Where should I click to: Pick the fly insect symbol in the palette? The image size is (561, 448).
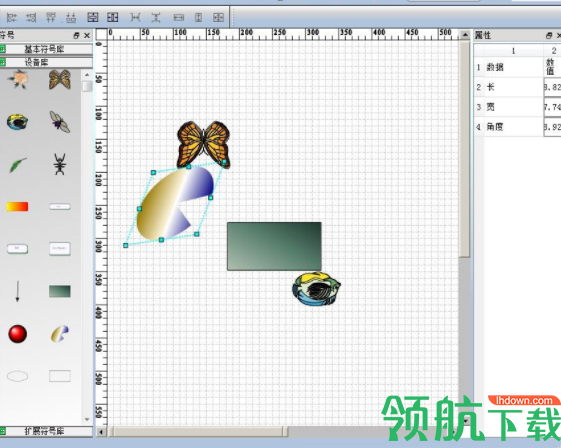point(60,122)
